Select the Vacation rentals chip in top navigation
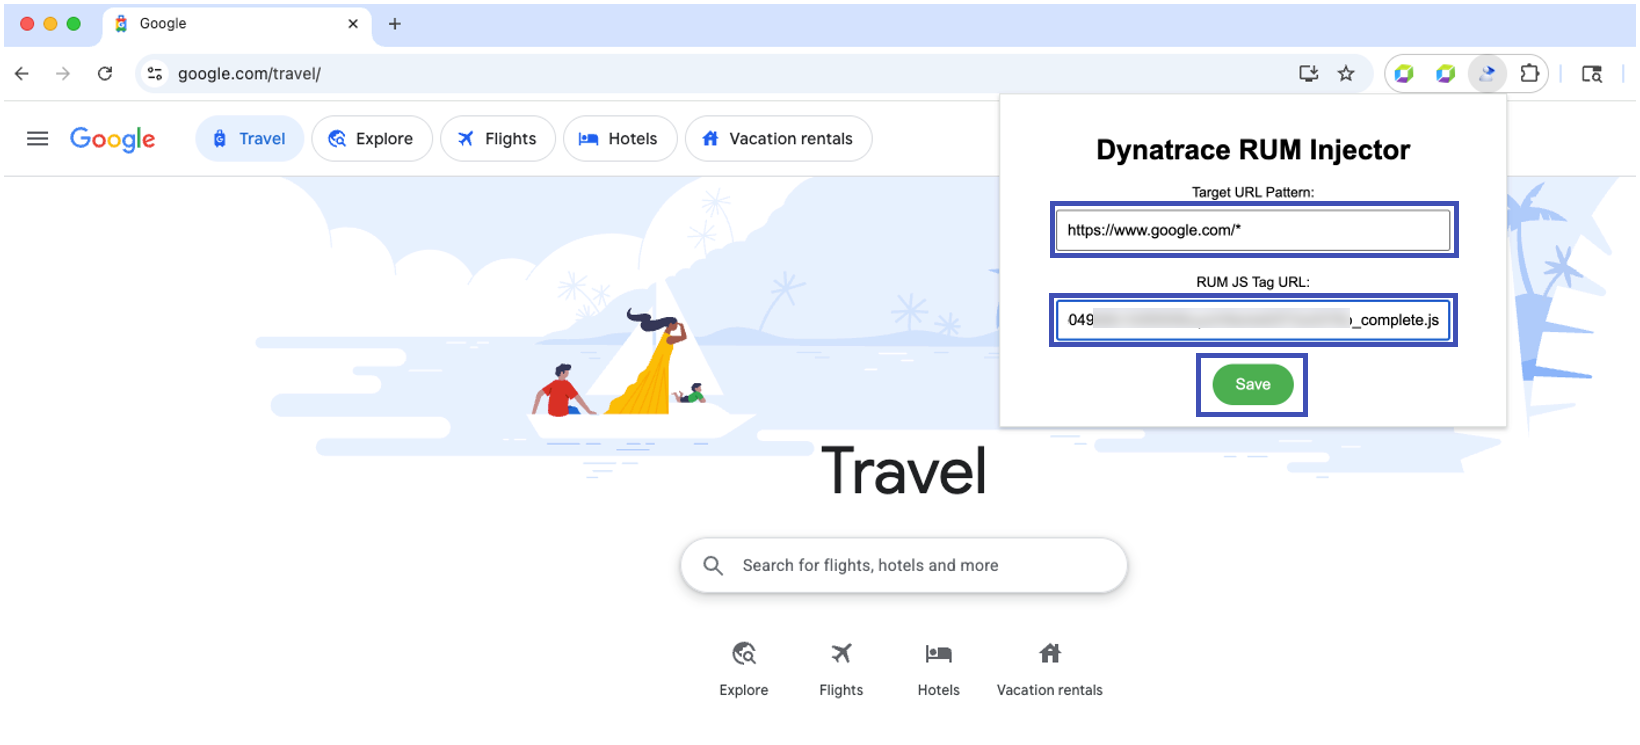 click(x=778, y=139)
